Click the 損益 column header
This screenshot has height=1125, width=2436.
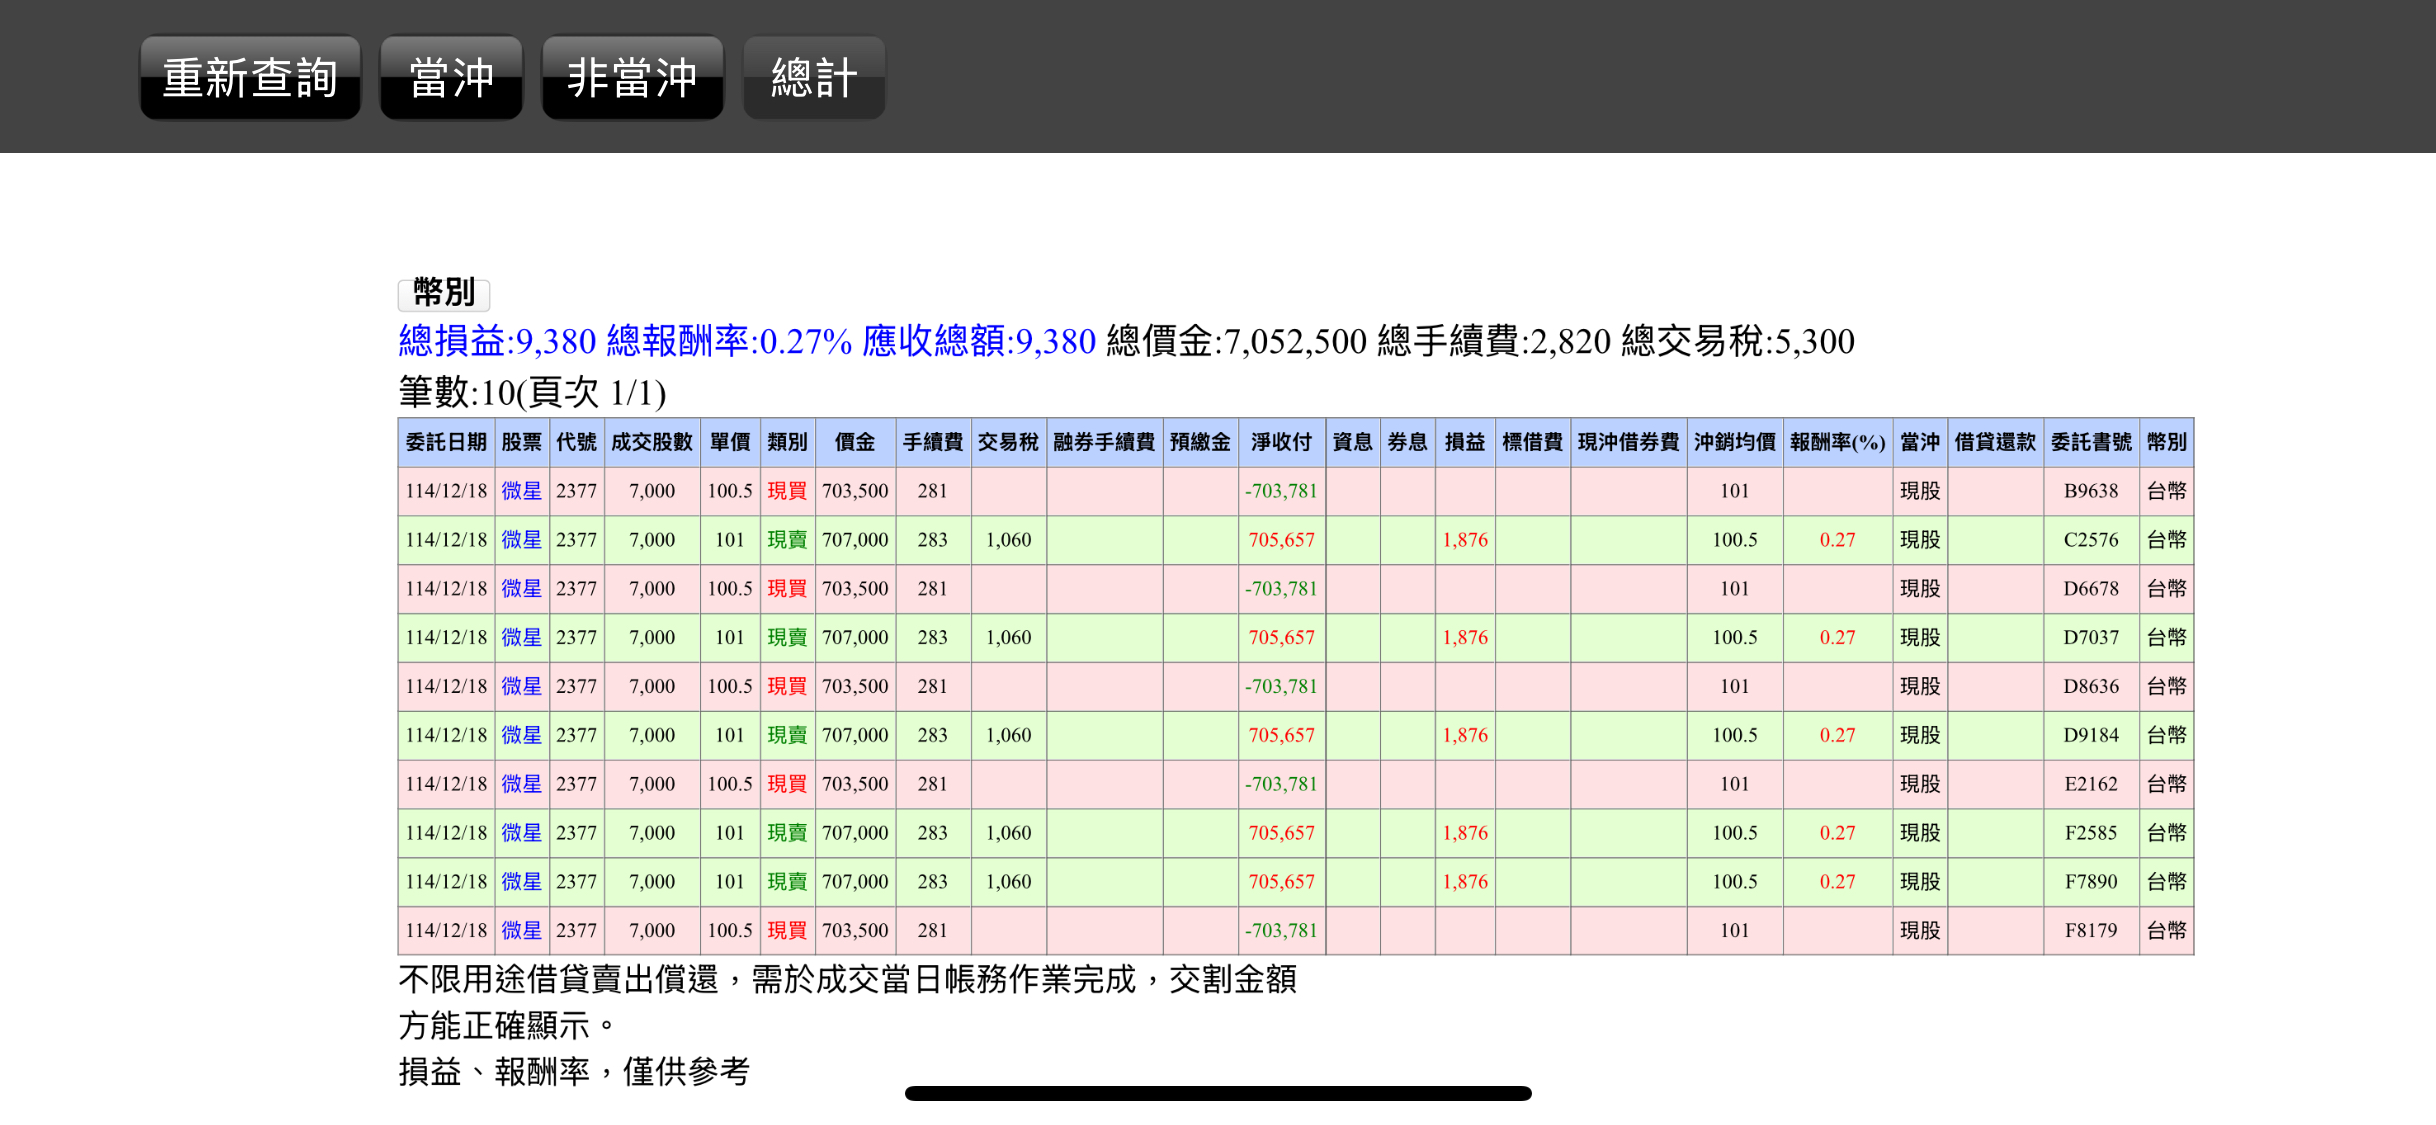(x=1465, y=442)
